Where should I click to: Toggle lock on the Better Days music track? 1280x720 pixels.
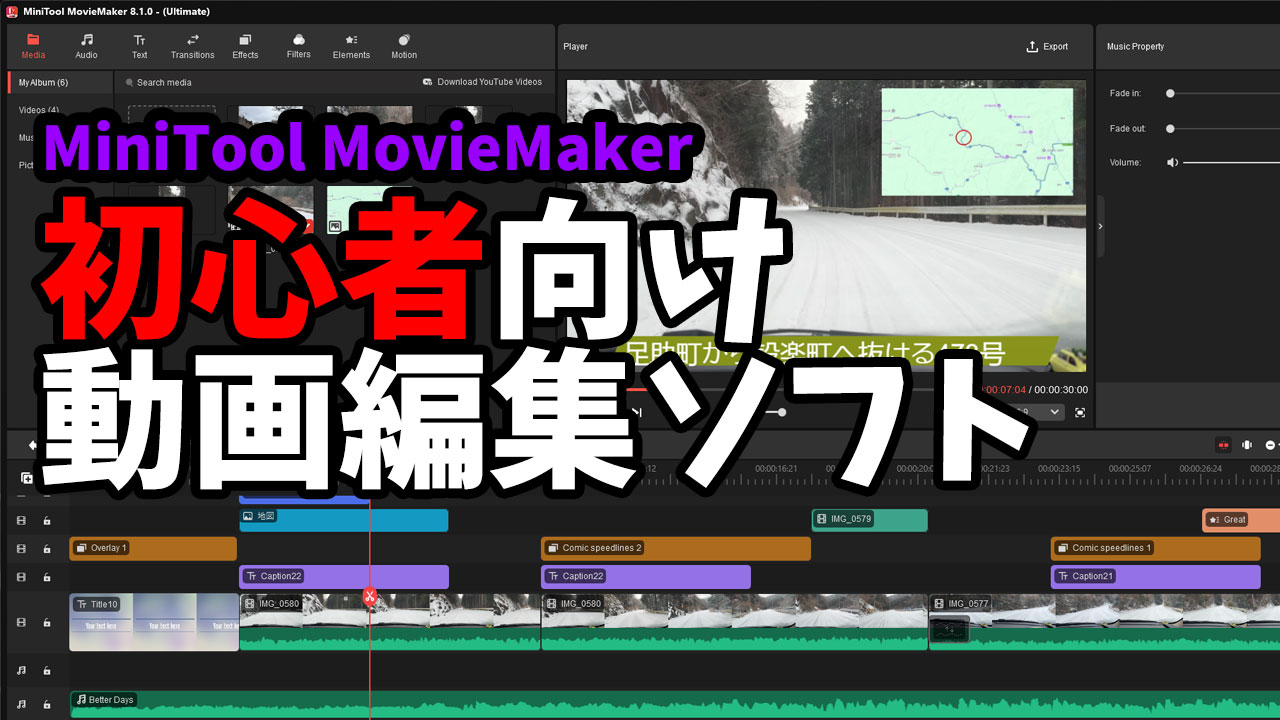click(47, 704)
